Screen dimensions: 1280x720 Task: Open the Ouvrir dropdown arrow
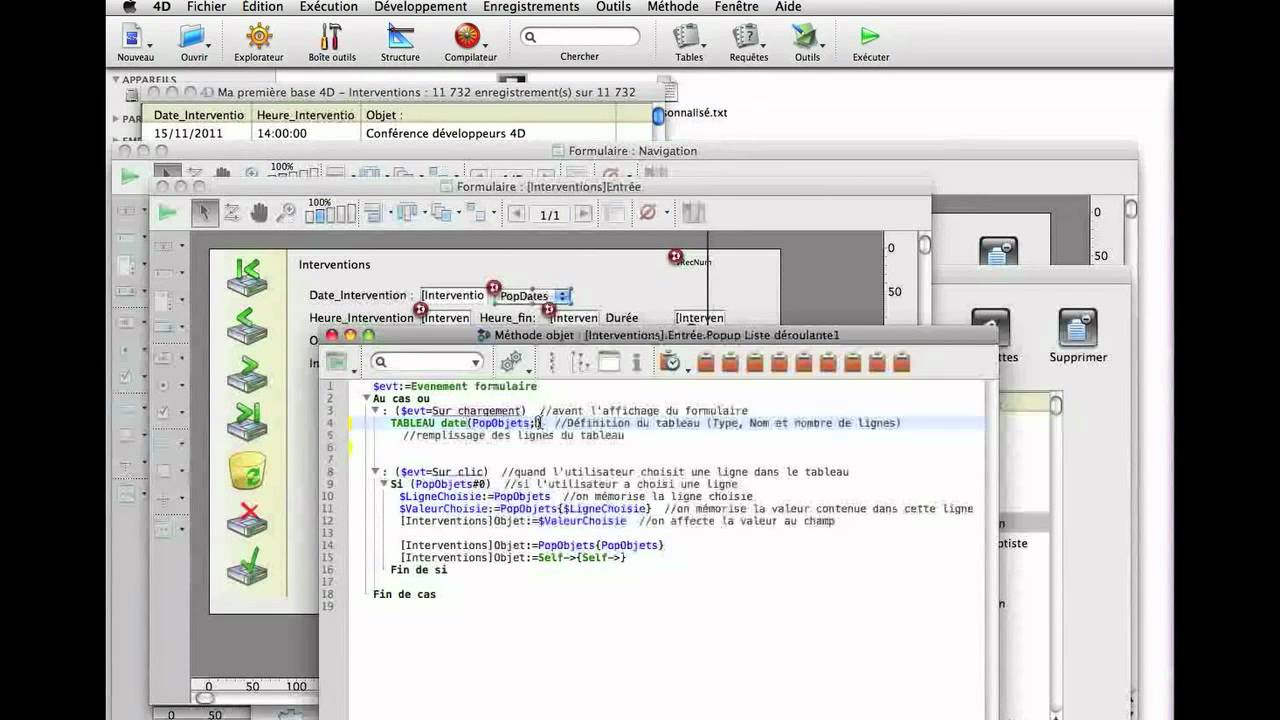[210, 45]
